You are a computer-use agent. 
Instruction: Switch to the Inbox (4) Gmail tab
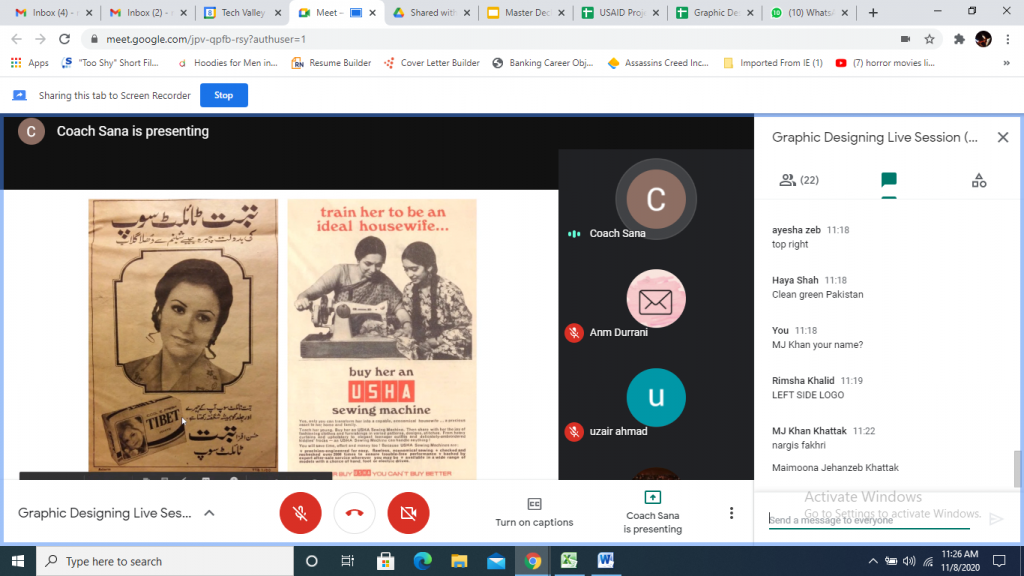52,12
